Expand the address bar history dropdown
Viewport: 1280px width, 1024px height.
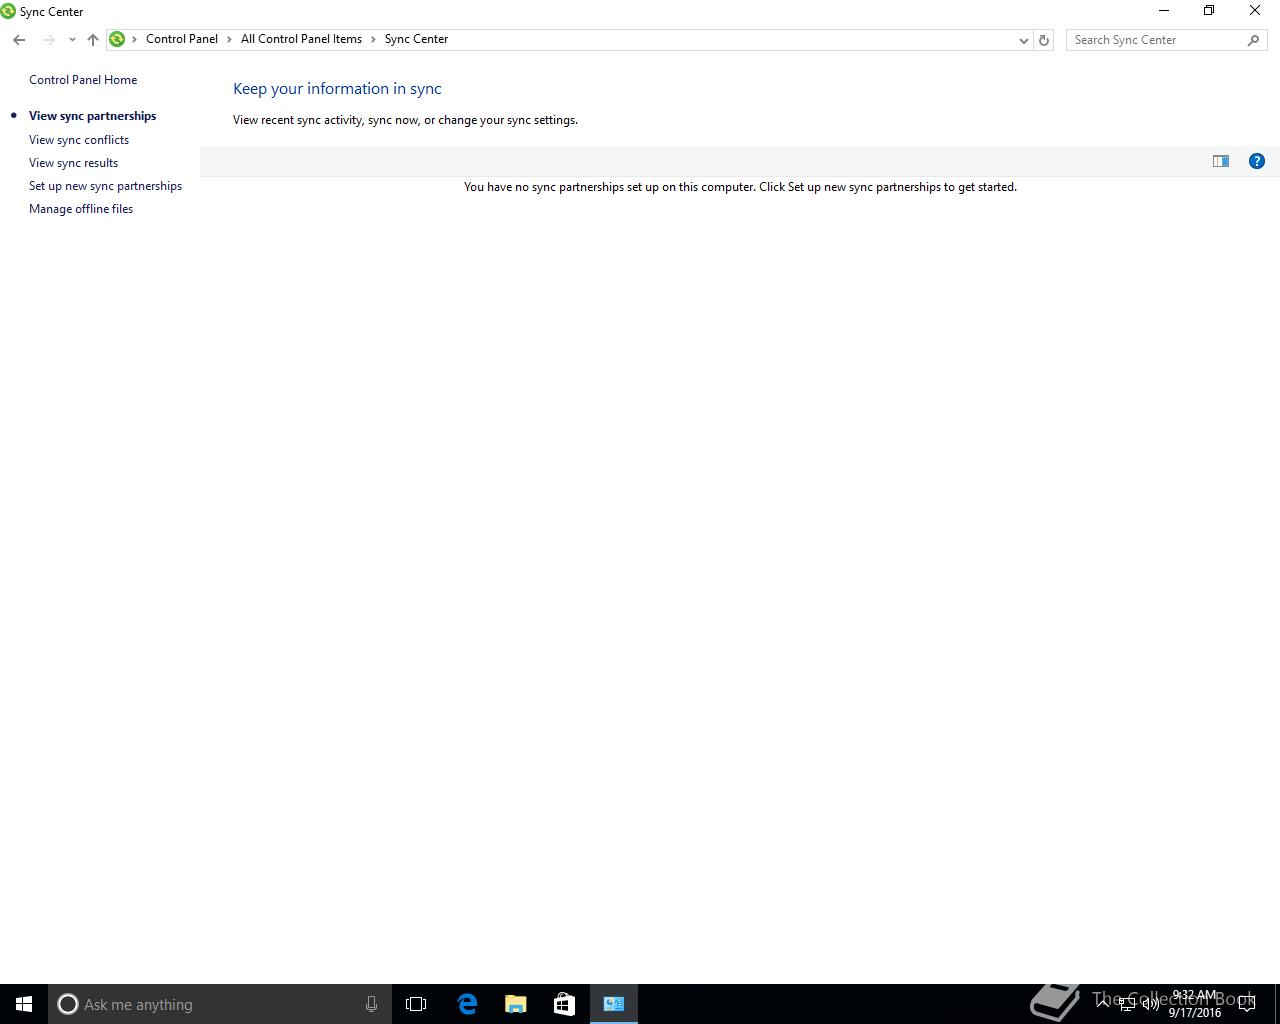tap(1023, 40)
